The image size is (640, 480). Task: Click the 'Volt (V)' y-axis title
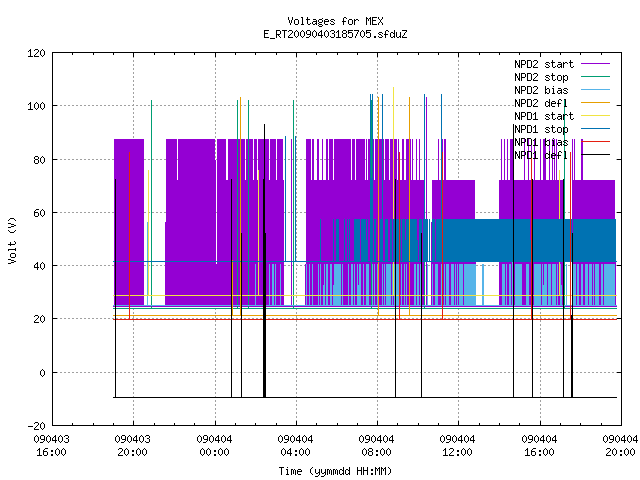tap(12, 240)
